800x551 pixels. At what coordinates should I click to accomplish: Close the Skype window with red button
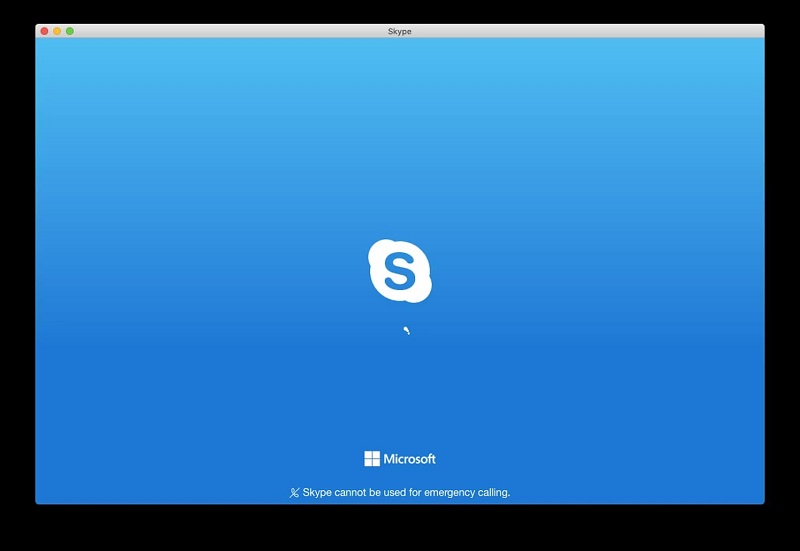pyautogui.click(x=44, y=31)
